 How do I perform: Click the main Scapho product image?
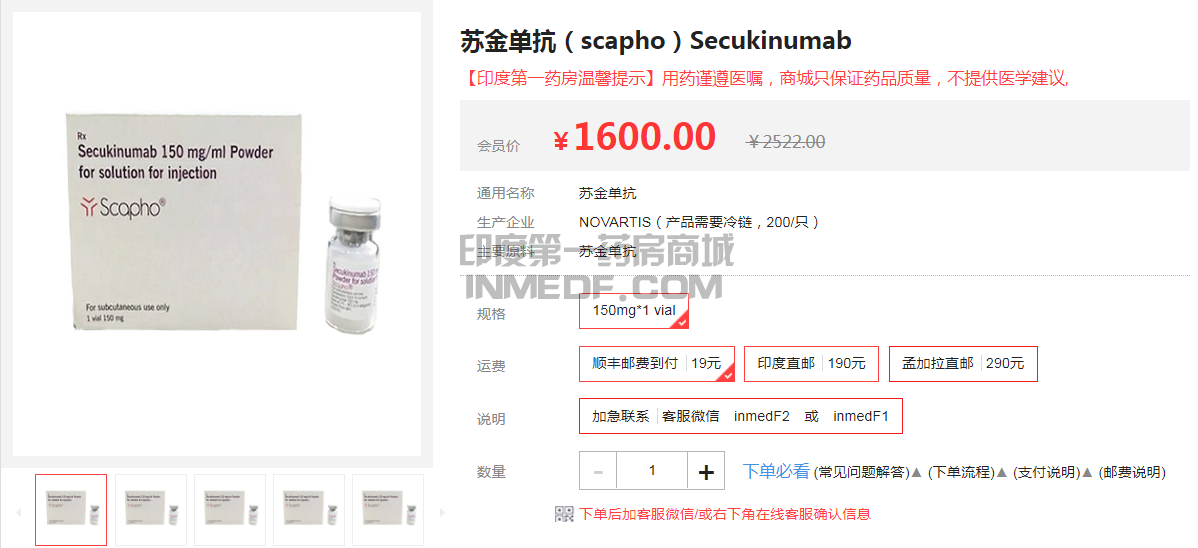click(217, 234)
